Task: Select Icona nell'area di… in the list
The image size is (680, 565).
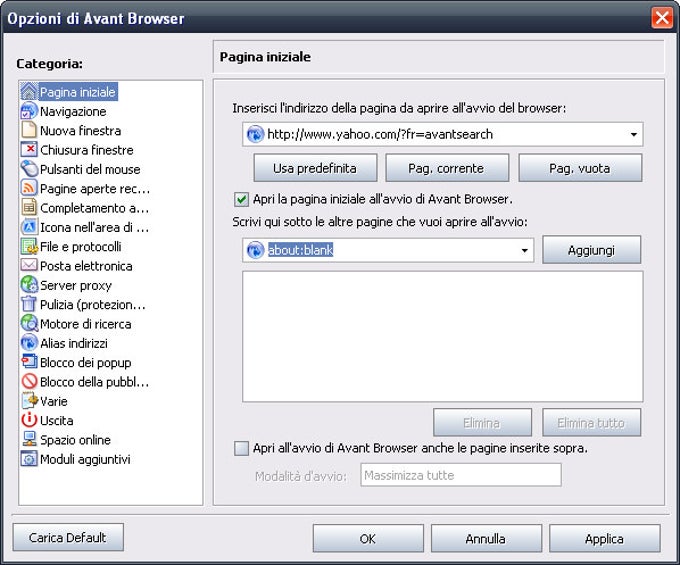Action: click(95, 227)
